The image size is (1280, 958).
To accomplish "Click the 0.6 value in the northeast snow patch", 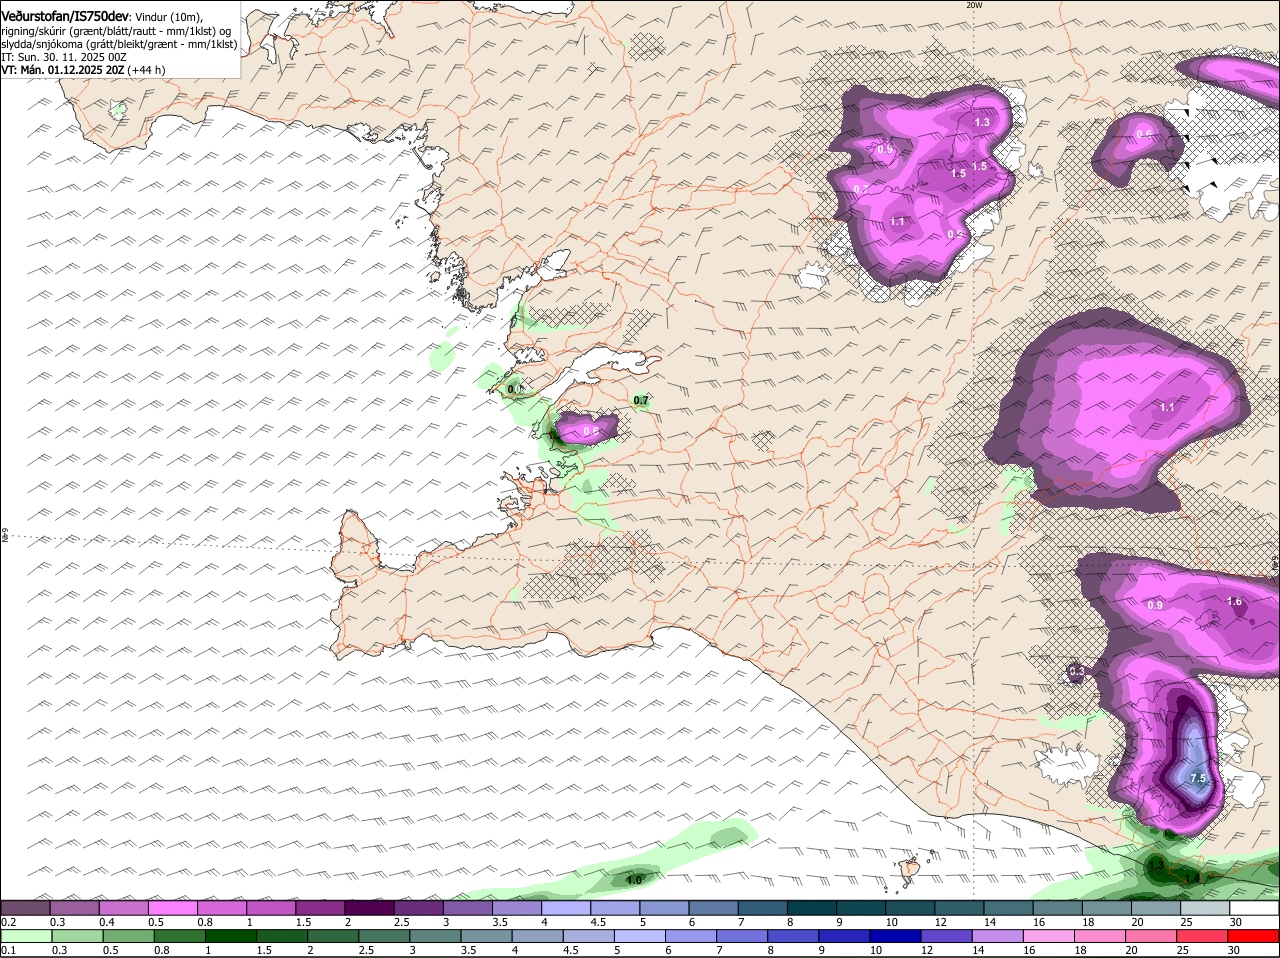I will (x=1144, y=134).
